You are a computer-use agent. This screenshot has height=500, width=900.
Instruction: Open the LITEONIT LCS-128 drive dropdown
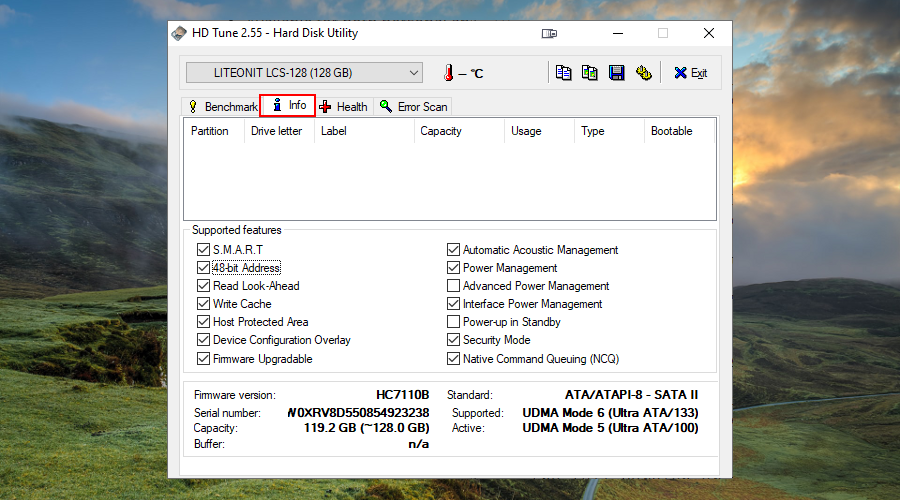304,73
